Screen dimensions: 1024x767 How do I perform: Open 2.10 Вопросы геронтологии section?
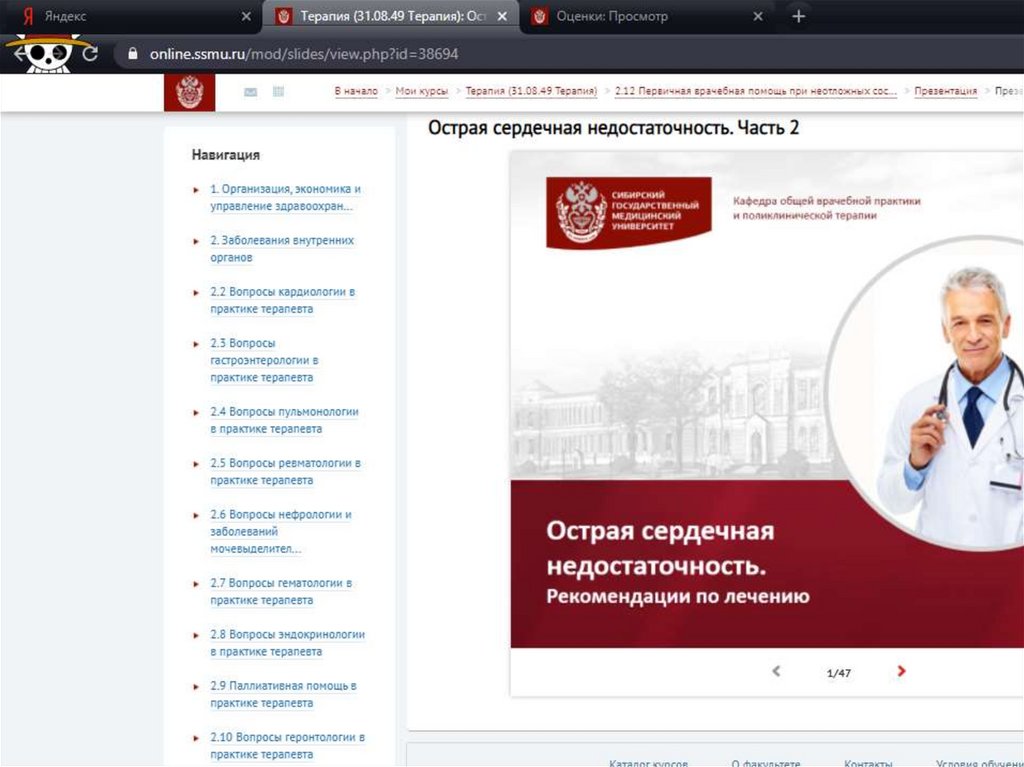coord(287,745)
